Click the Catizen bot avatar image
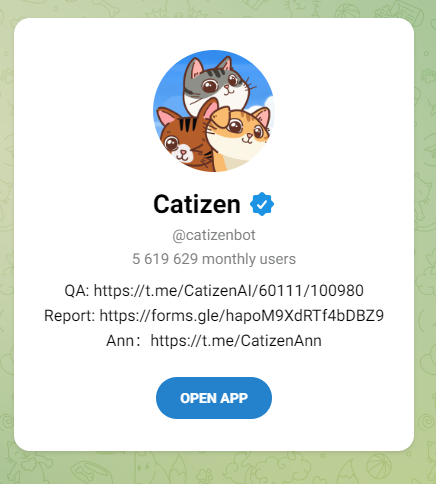Image resolution: width=436 pixels, height=484 pixels. click(x=214, y=111)
